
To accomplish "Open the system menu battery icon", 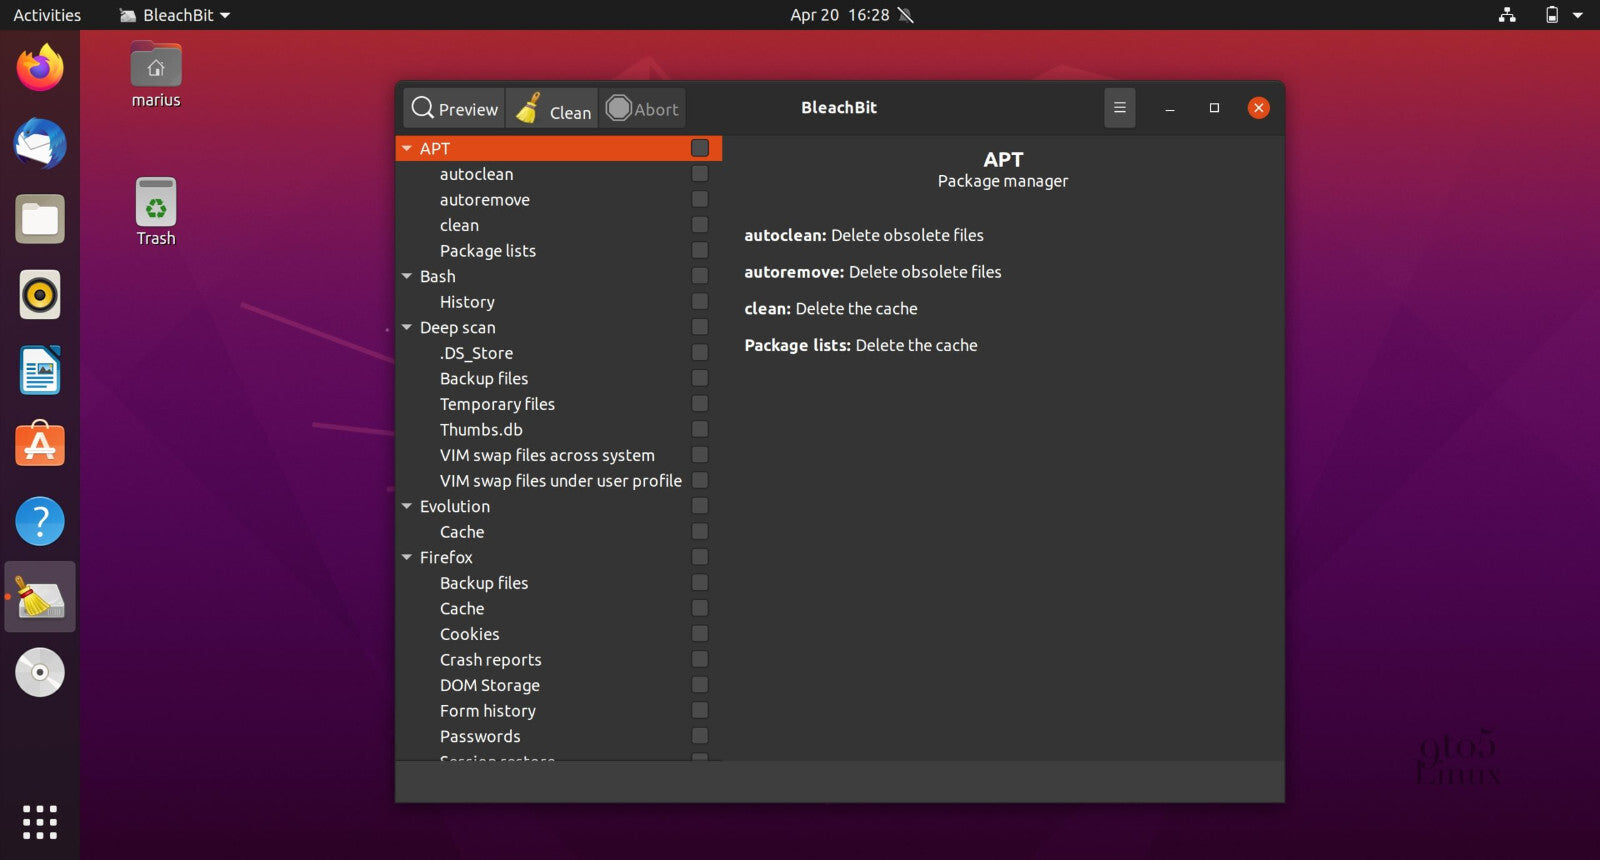I will tap(1552, 15).
